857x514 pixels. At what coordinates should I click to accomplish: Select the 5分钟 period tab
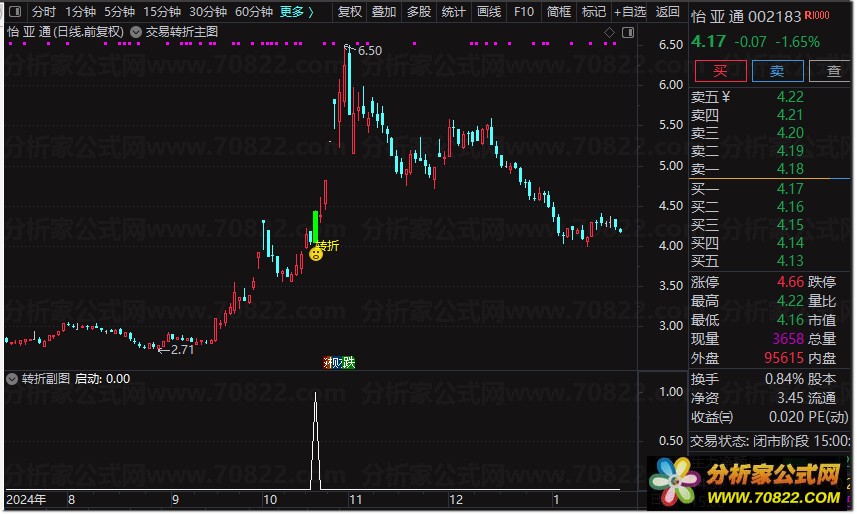point(120,11)
